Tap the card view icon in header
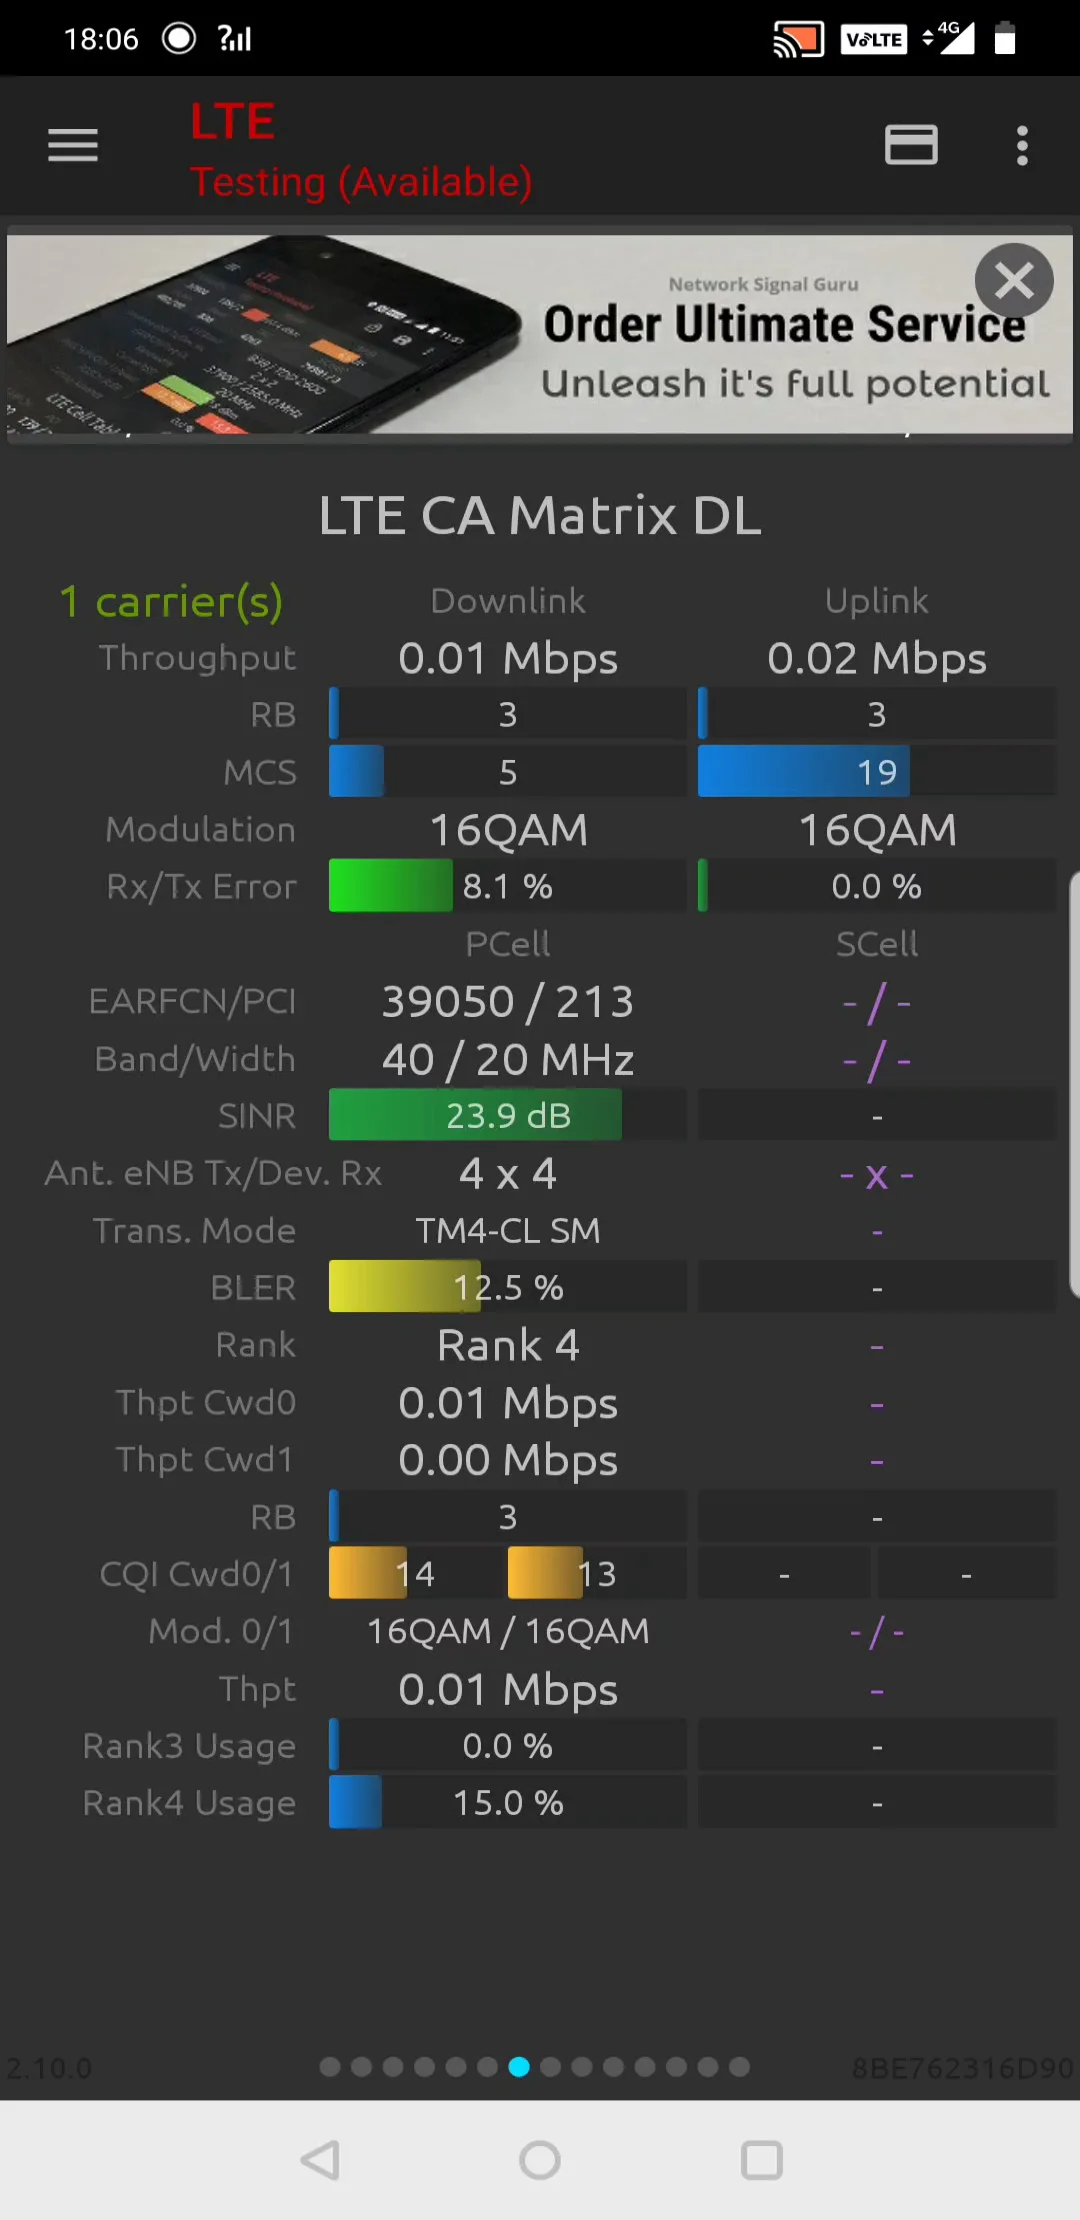Screen dimensions: 1080x2220 (x=911, y=146)
